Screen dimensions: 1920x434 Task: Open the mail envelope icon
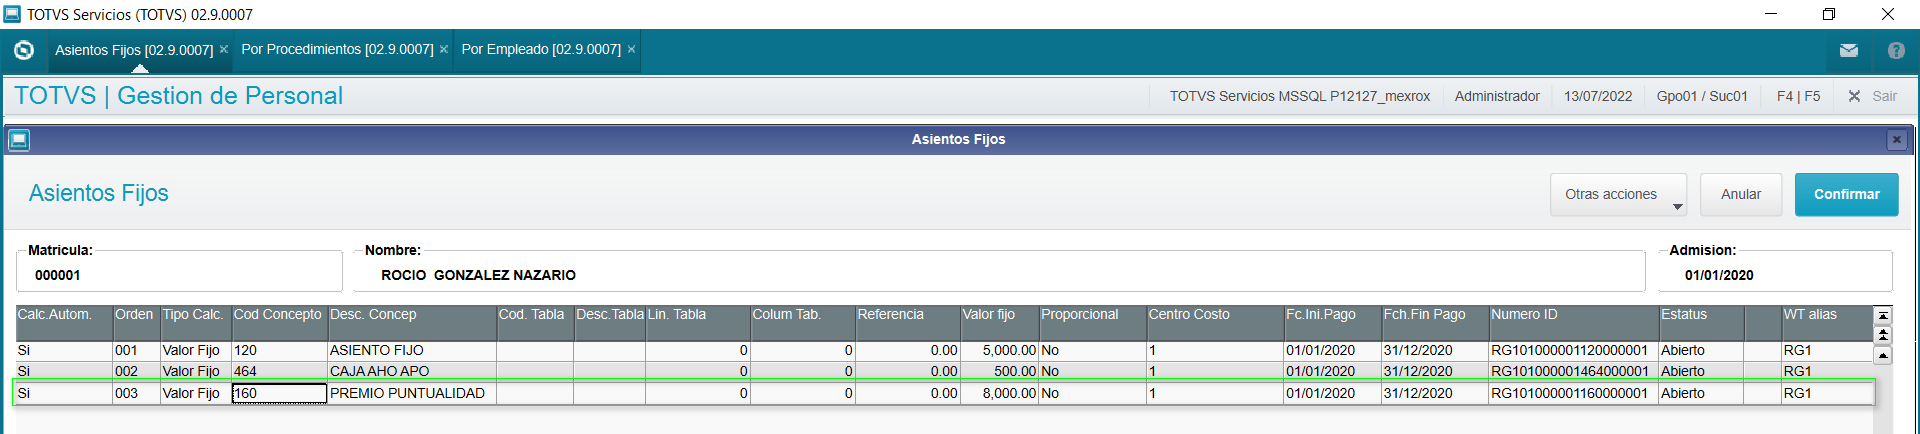pyautogui.click(x=1848, y=50)
